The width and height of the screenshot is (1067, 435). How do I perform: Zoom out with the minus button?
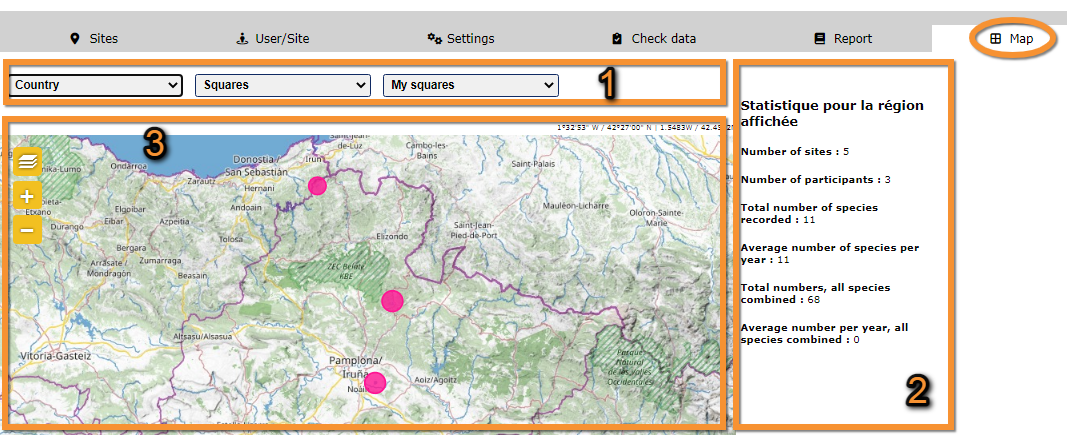point(27,231)
